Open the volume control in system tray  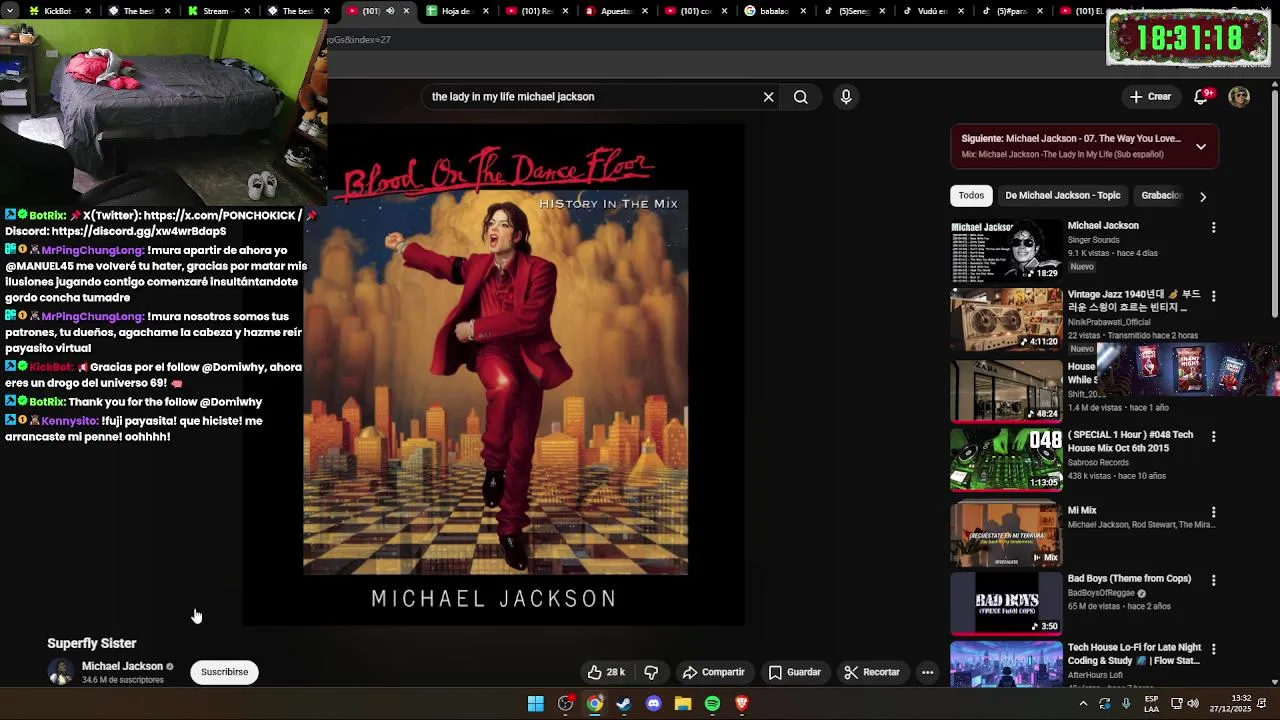(x=1194, y=704)
